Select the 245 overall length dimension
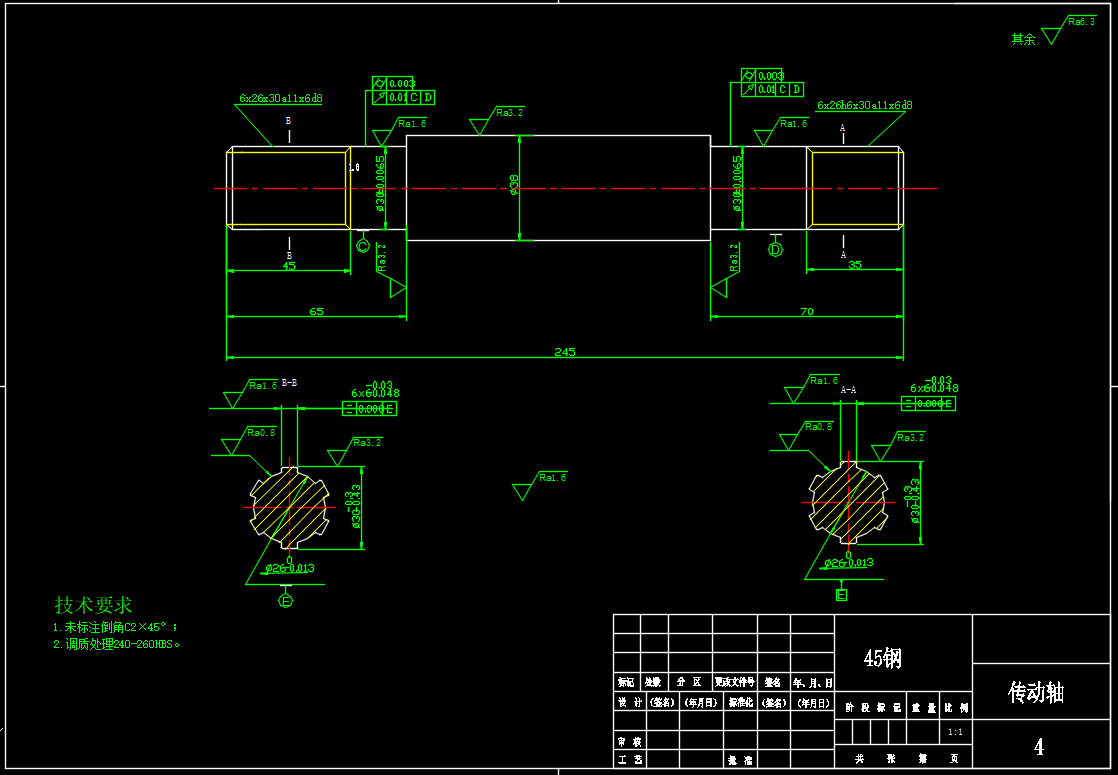1118x775 pixels. coord(564,352)
